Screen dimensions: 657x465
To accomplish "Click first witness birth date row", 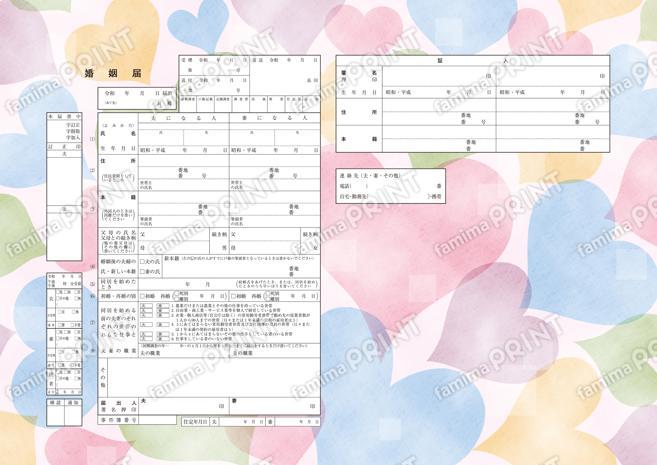I will click(439, 92).
